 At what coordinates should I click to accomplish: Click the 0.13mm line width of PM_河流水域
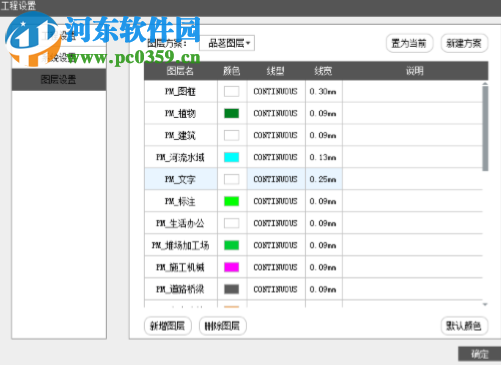pos(323,157)
